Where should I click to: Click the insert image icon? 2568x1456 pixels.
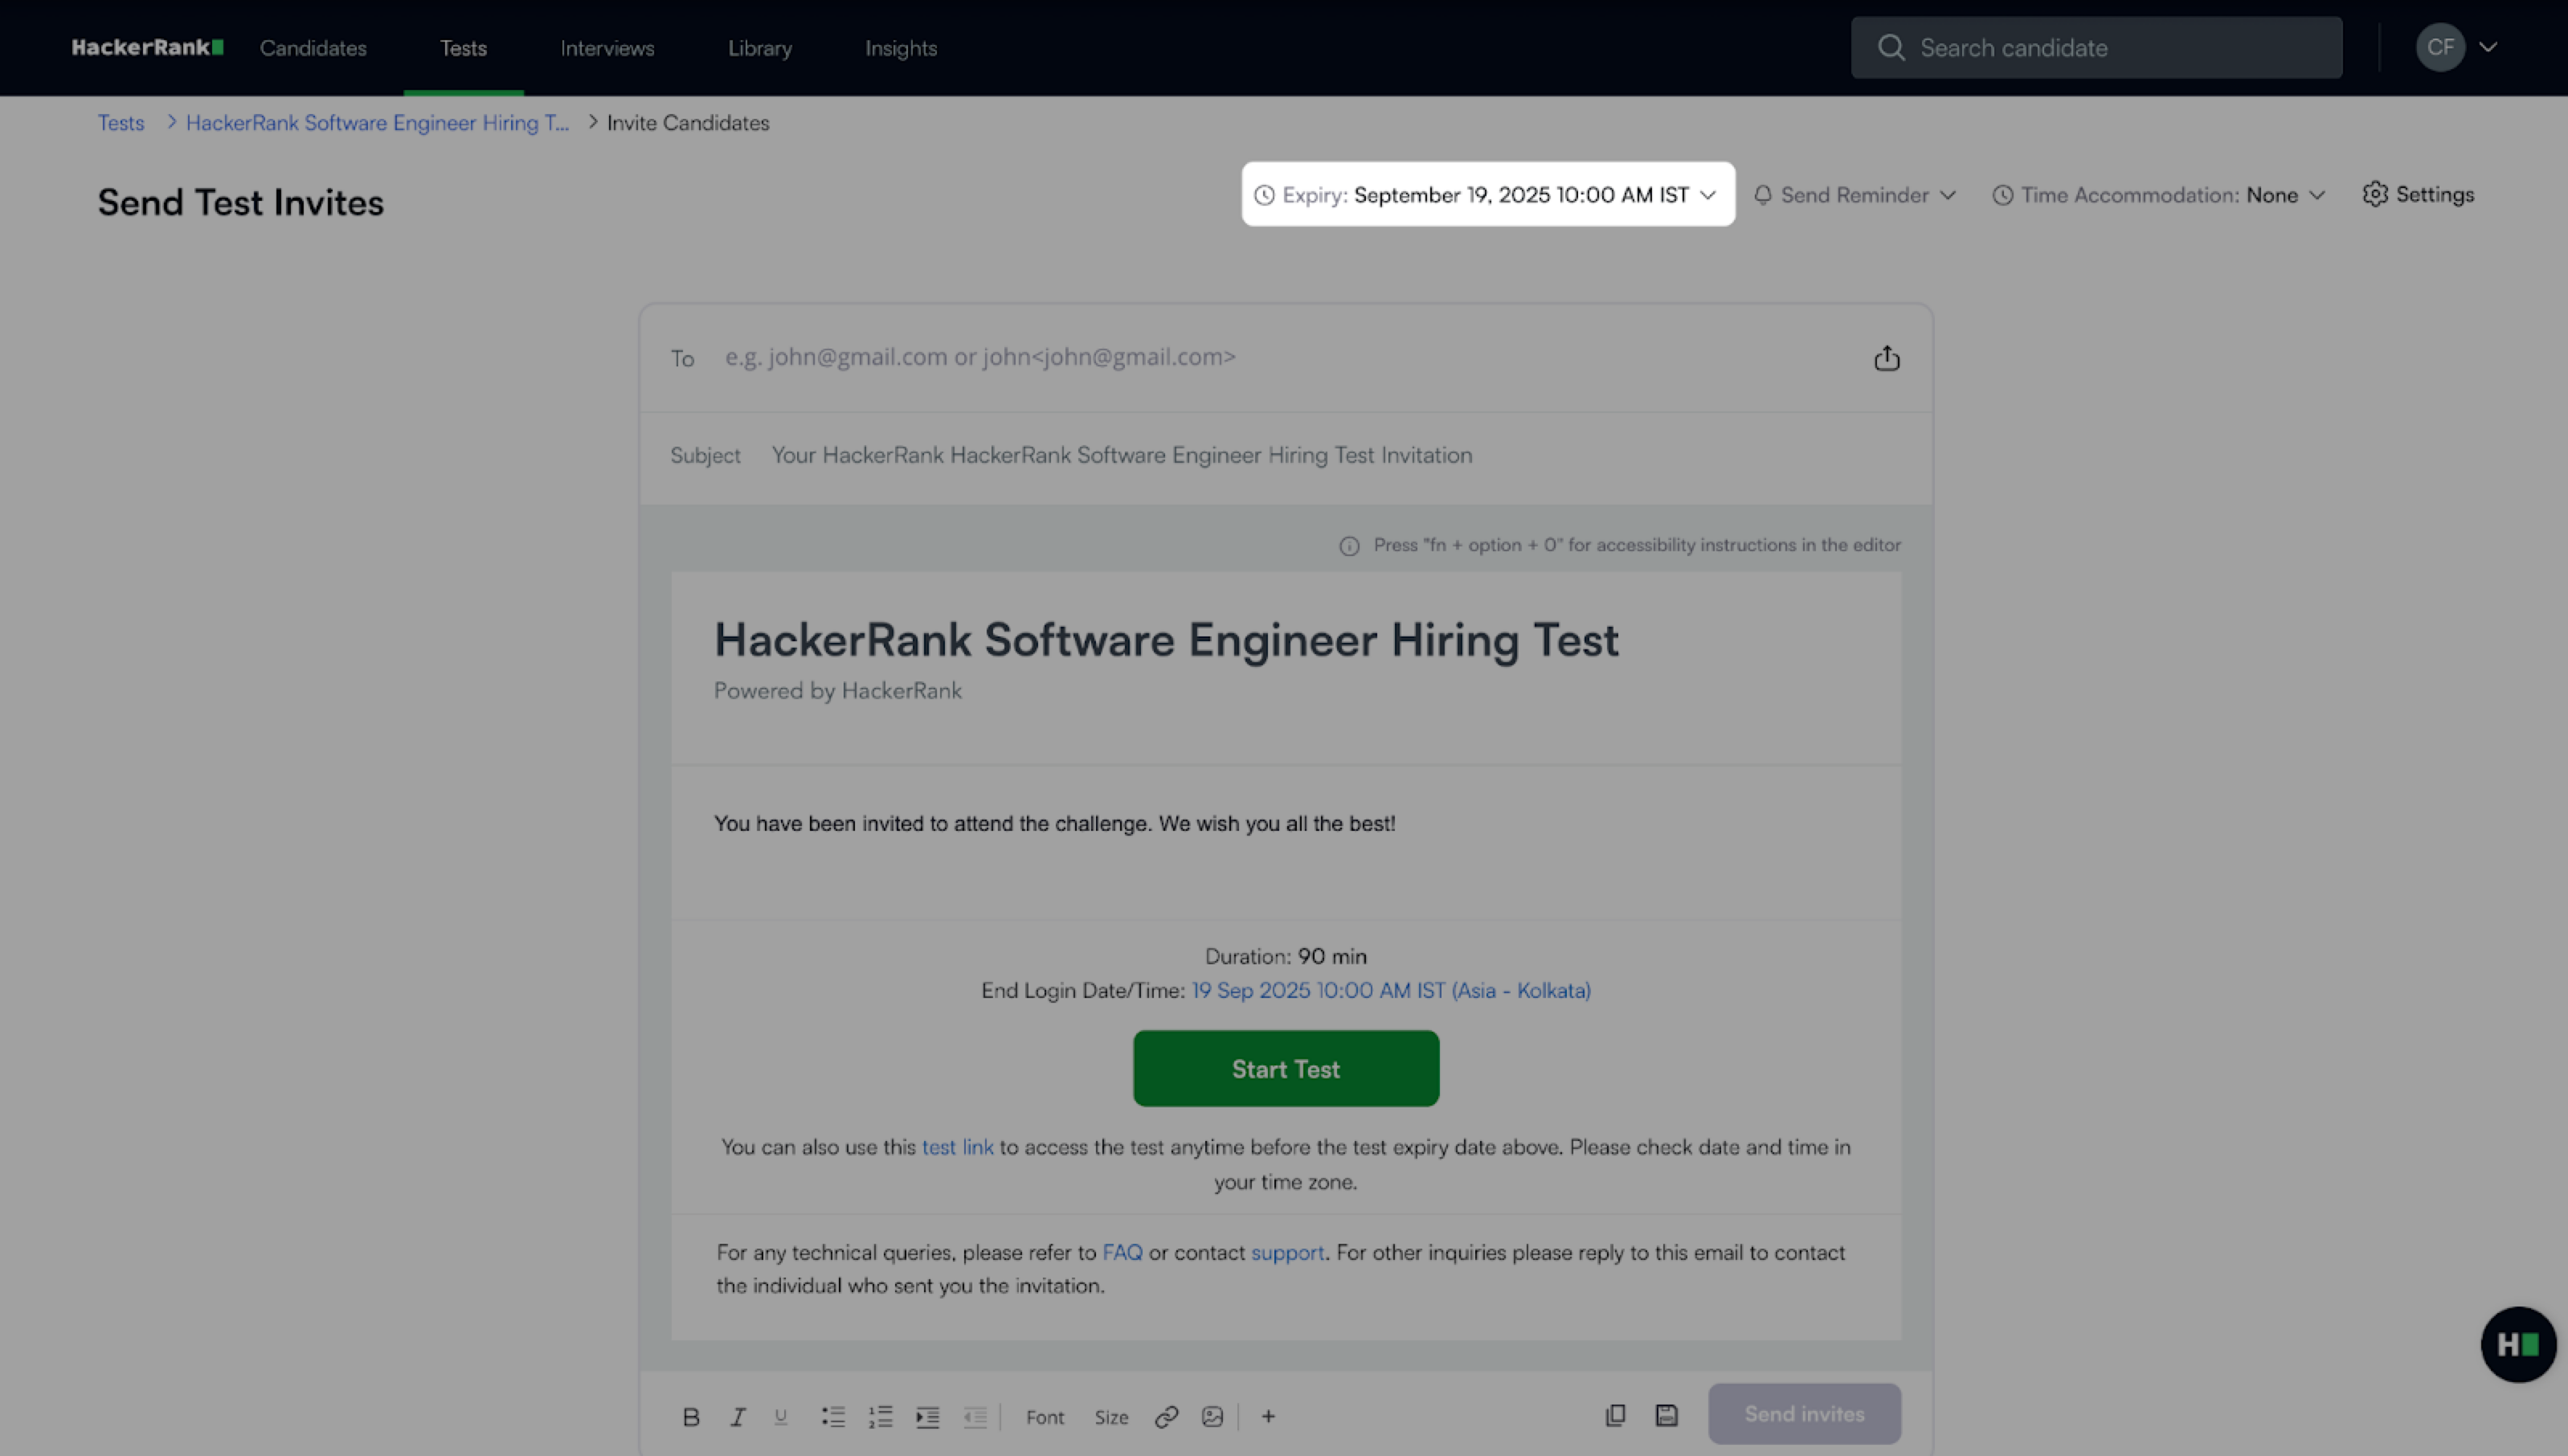pyautogui.click(x=1212, y=1416)
